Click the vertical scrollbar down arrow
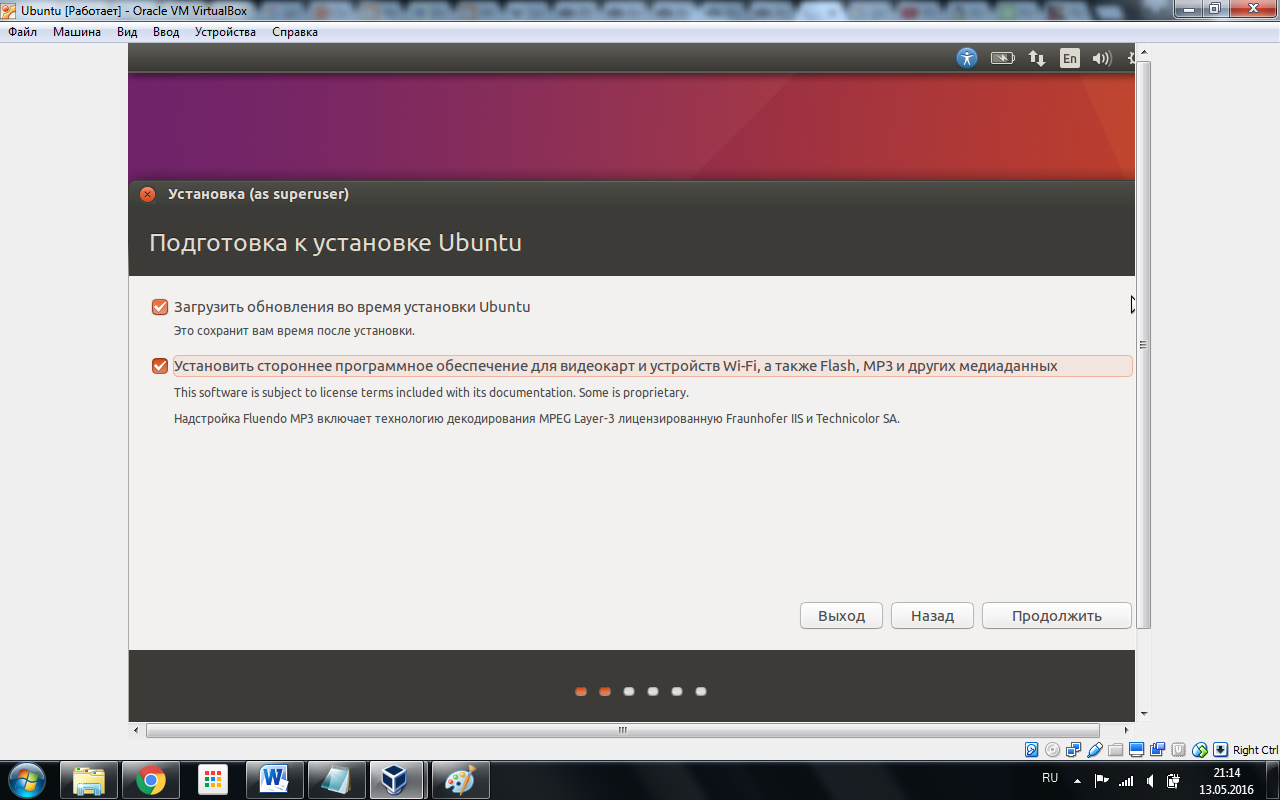The height and width of the screenshot is (800, 1282). [x=1143, y=714]
